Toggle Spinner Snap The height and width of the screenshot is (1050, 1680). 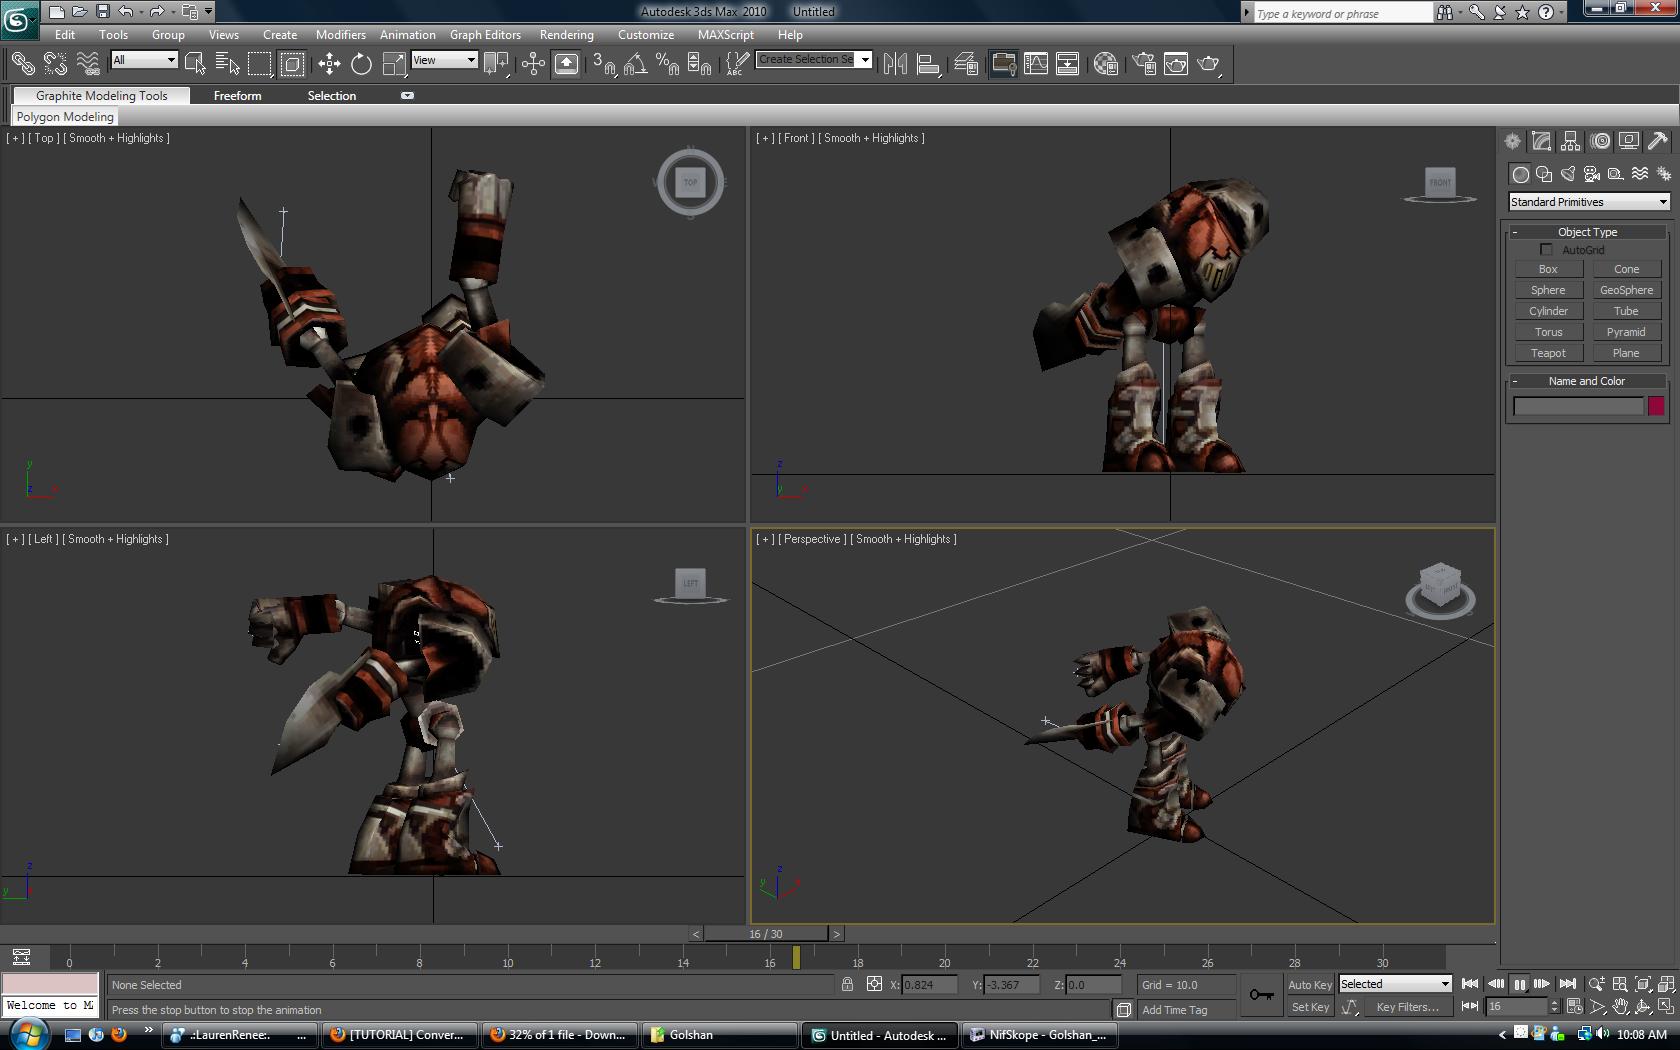(700, 64)
